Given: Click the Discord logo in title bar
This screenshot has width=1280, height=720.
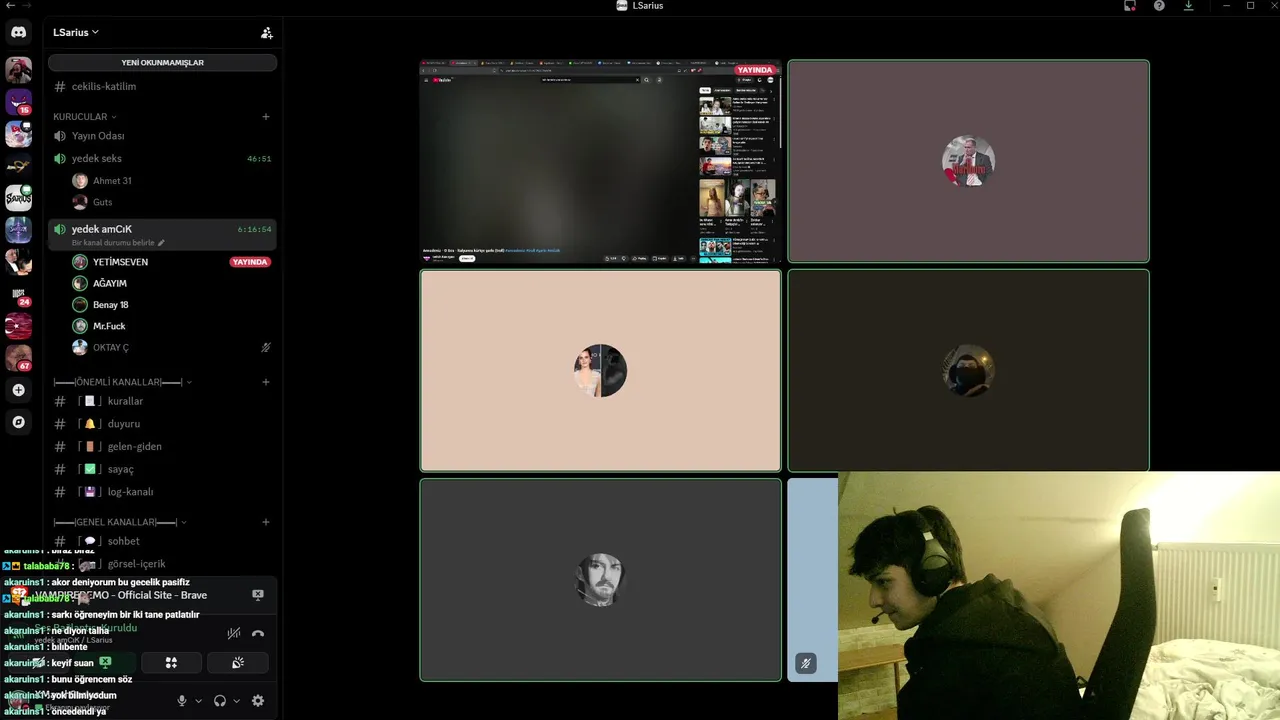Looking at the screenshot, I should tap(621, 6).
